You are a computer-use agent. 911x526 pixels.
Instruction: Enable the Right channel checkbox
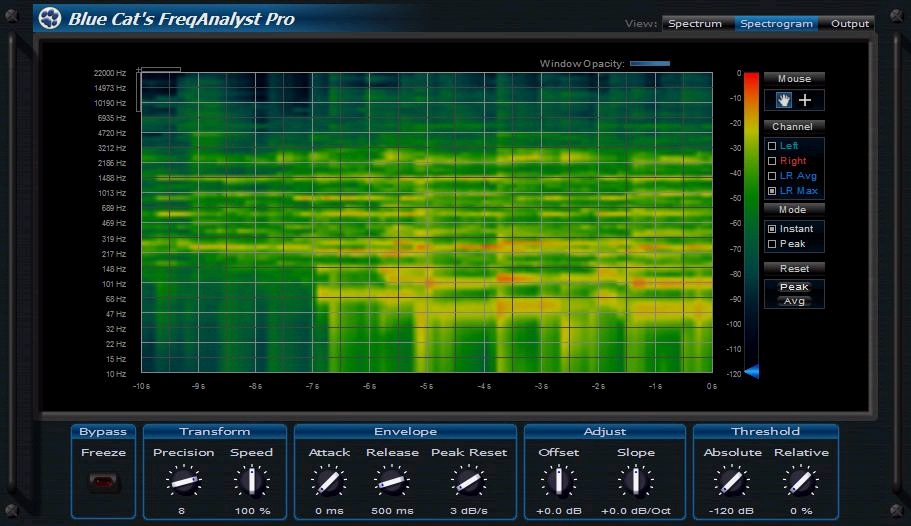click(772, 161)
